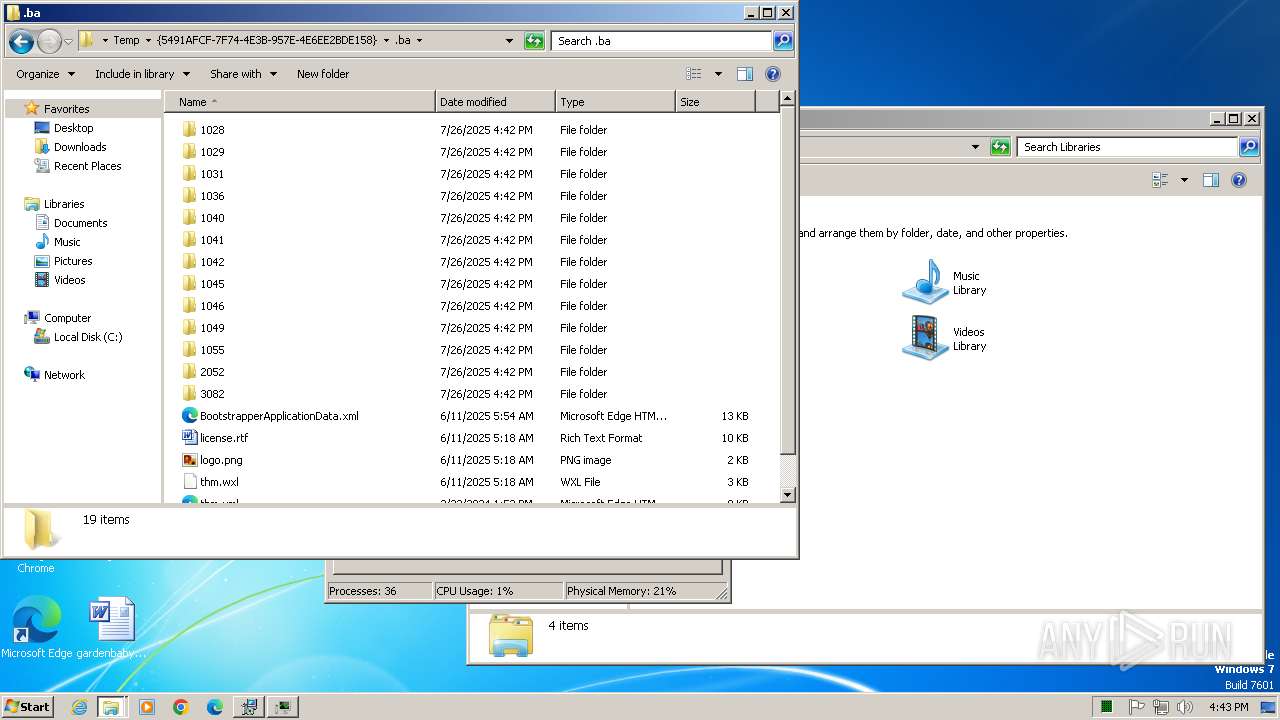Image resolution: width=1280 pixels, height=720 pixels.
Task: Open the Share with dropdown
Action: point(243,74)
